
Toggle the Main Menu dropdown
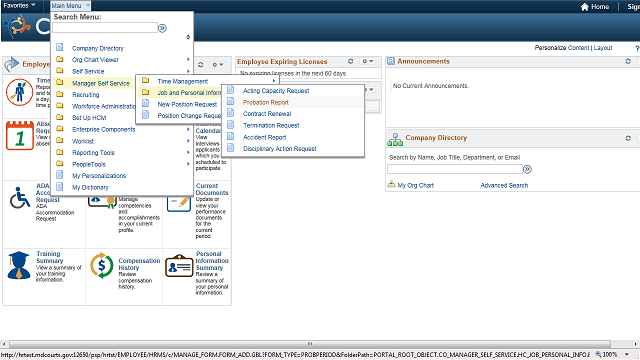click(x=70, y=6)
